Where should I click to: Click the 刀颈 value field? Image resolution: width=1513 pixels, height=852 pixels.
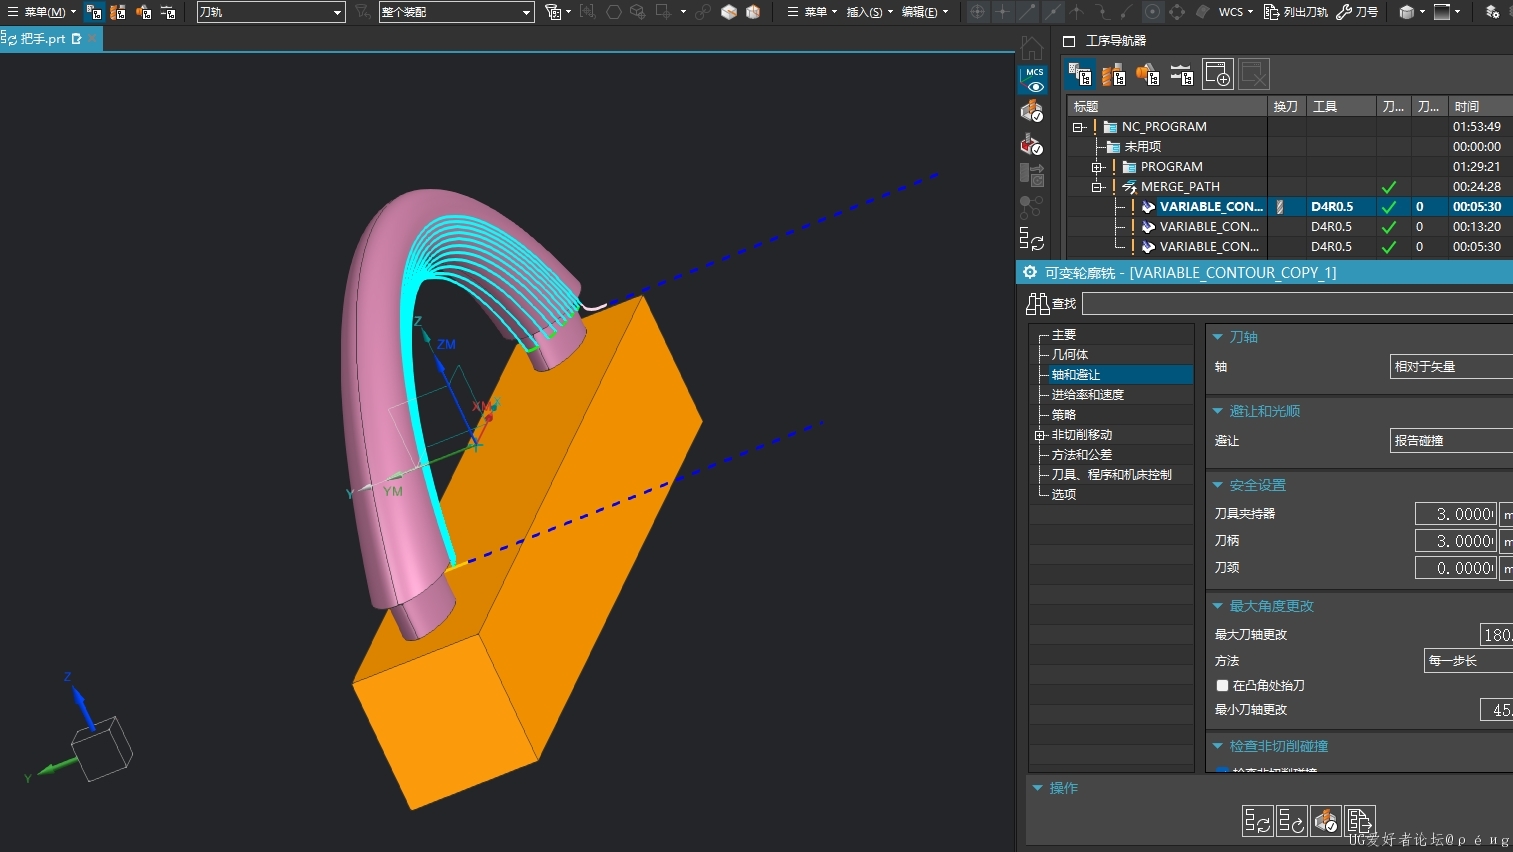point(1456,568)
